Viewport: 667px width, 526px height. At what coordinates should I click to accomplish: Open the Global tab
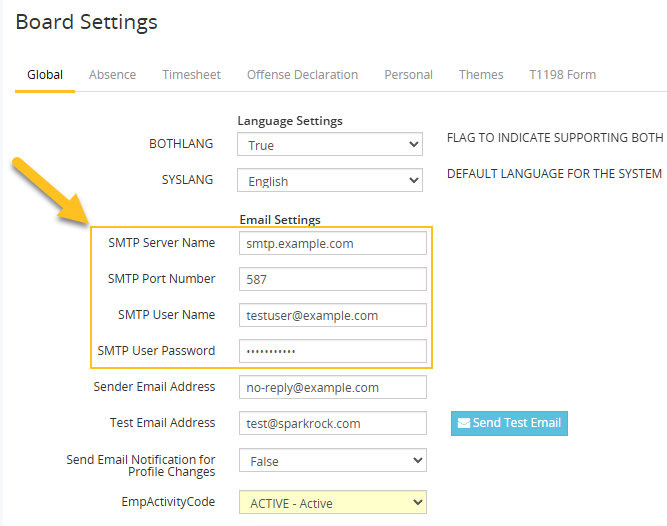pos(45,75)
